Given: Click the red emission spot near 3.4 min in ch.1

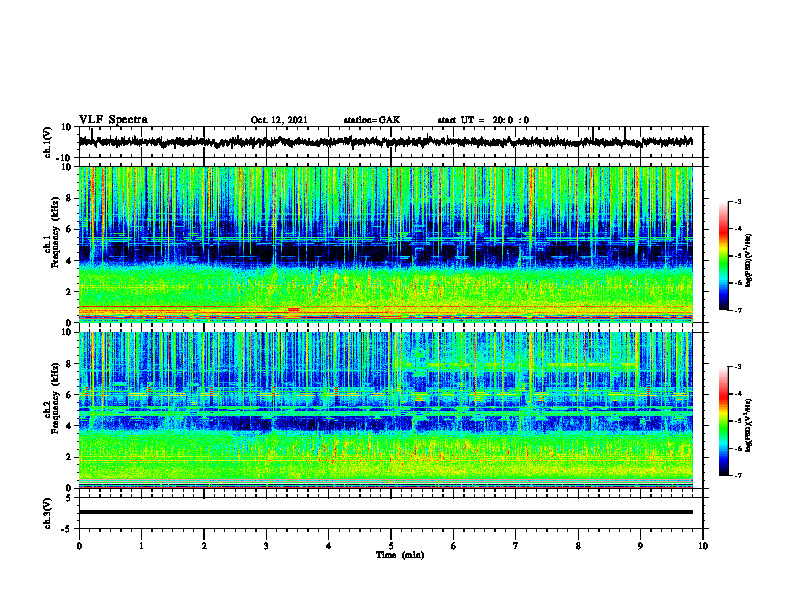Looking at the screenshot, I should tap(293, 309).
